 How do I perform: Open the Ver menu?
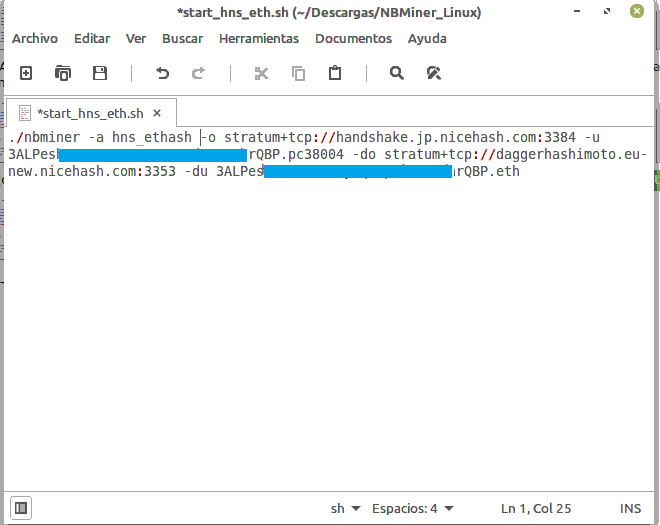(136, 39)
